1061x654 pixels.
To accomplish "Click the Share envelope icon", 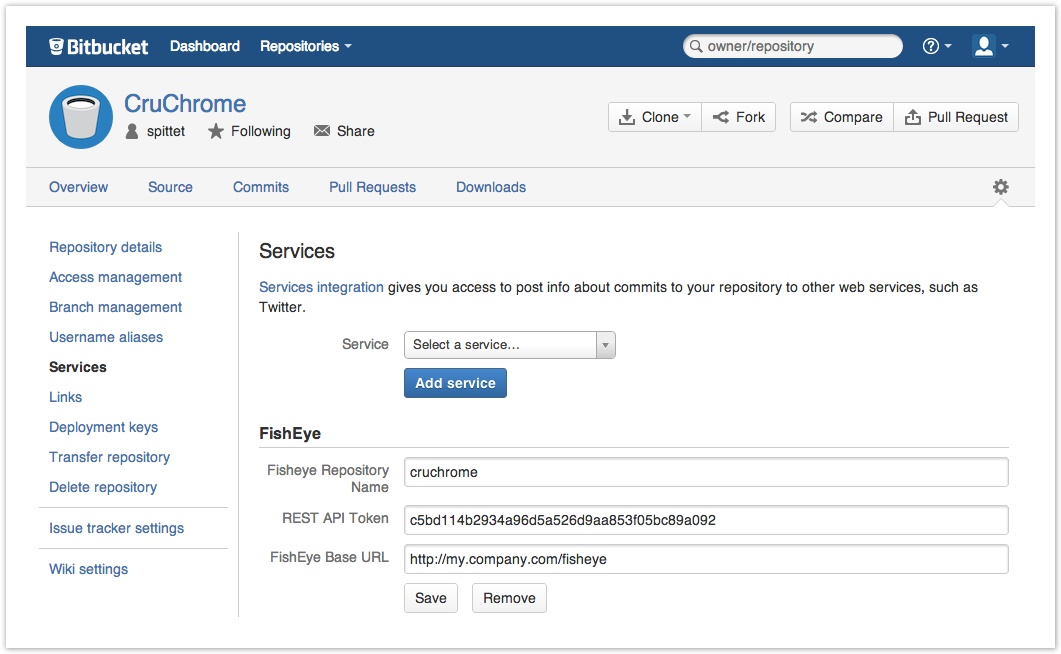I will (322, 131).
